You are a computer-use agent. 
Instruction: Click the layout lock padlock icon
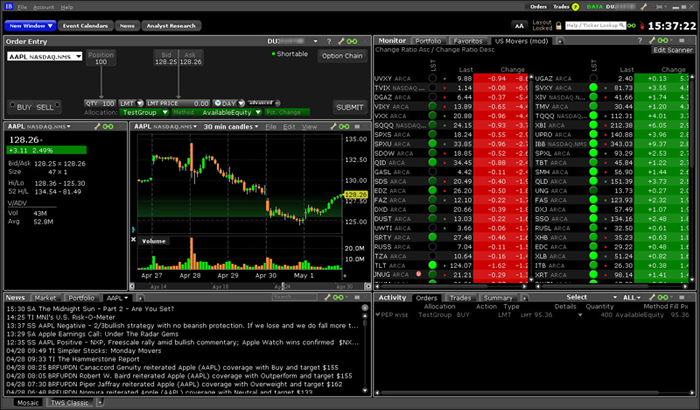coord(558,26)
